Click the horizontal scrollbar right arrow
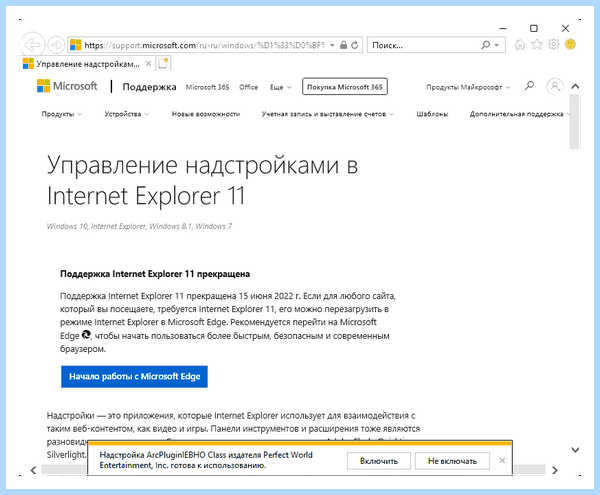The image size is (600, 495). tap(555, 470)
